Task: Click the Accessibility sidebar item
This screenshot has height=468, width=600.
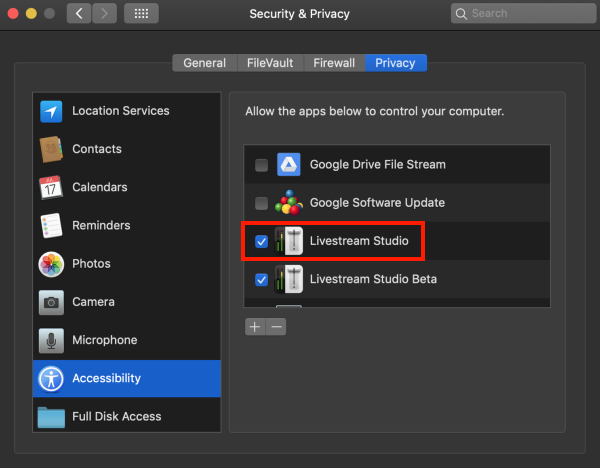Action: [127, 378]
